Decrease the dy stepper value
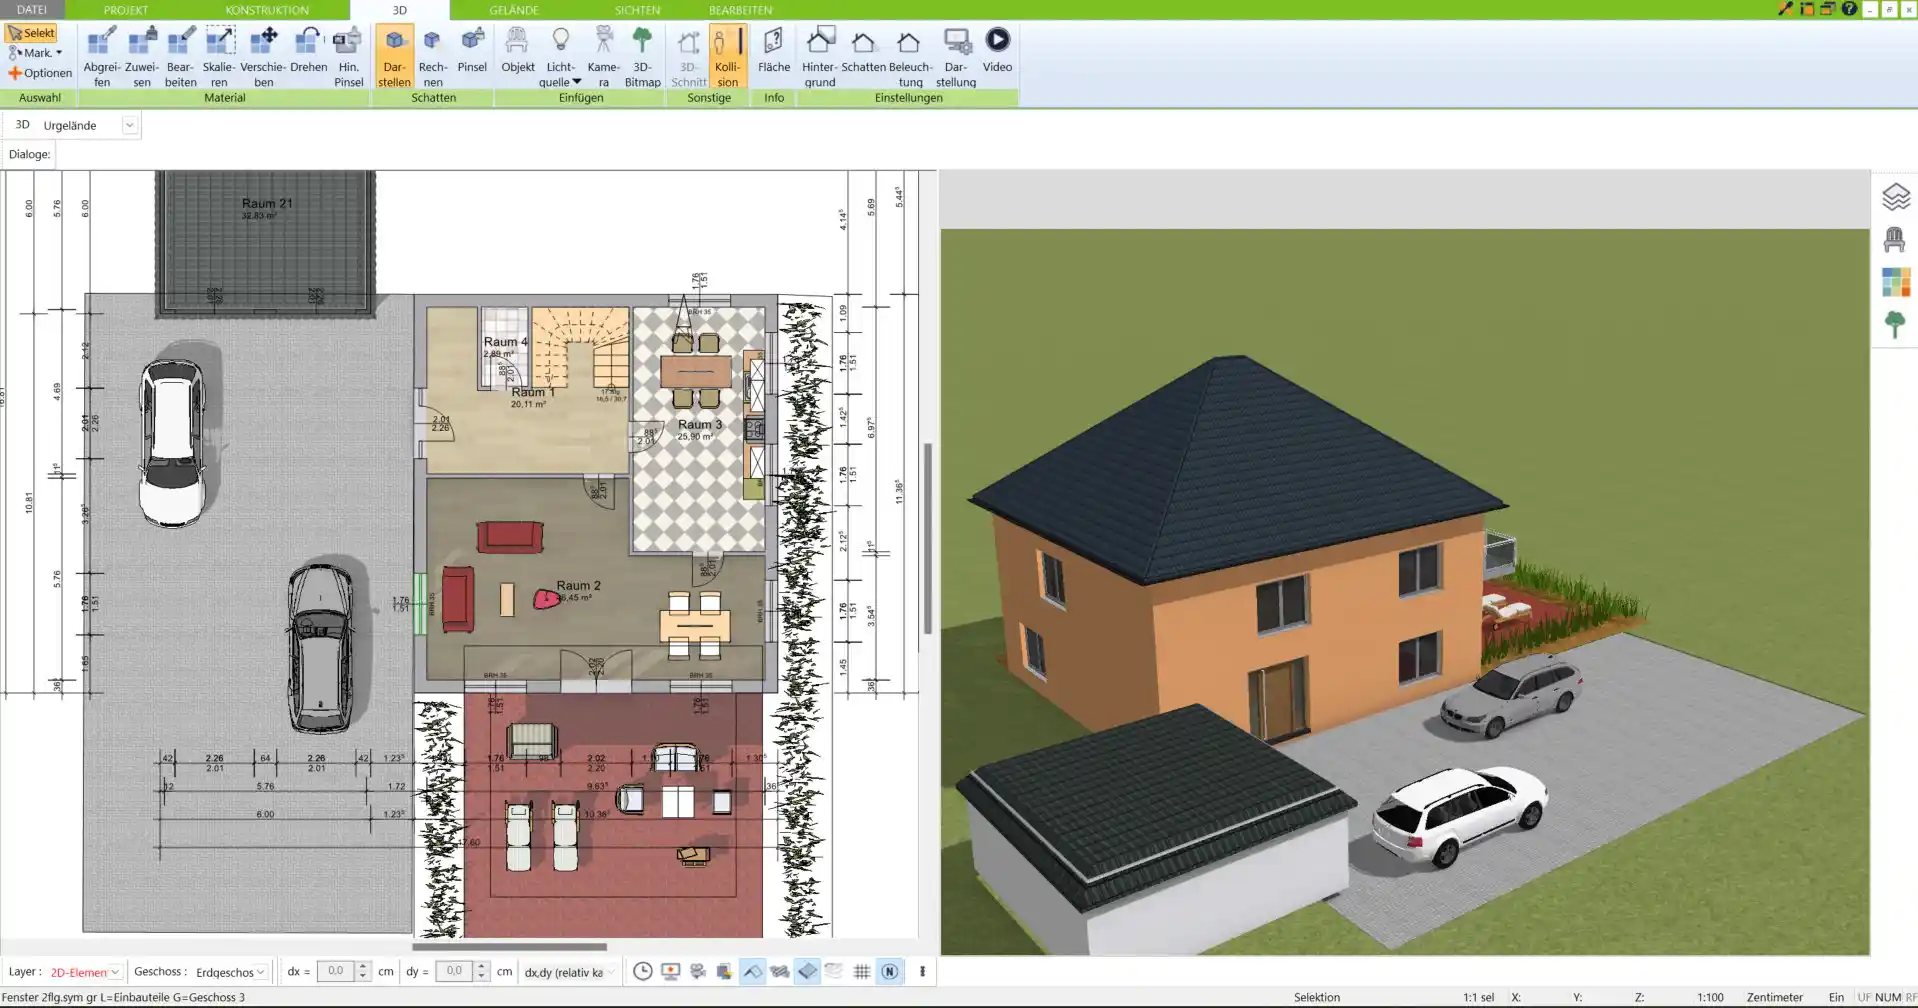Image resolution: width=1918 pixels, height=1008 pixels. pos(482,976)
